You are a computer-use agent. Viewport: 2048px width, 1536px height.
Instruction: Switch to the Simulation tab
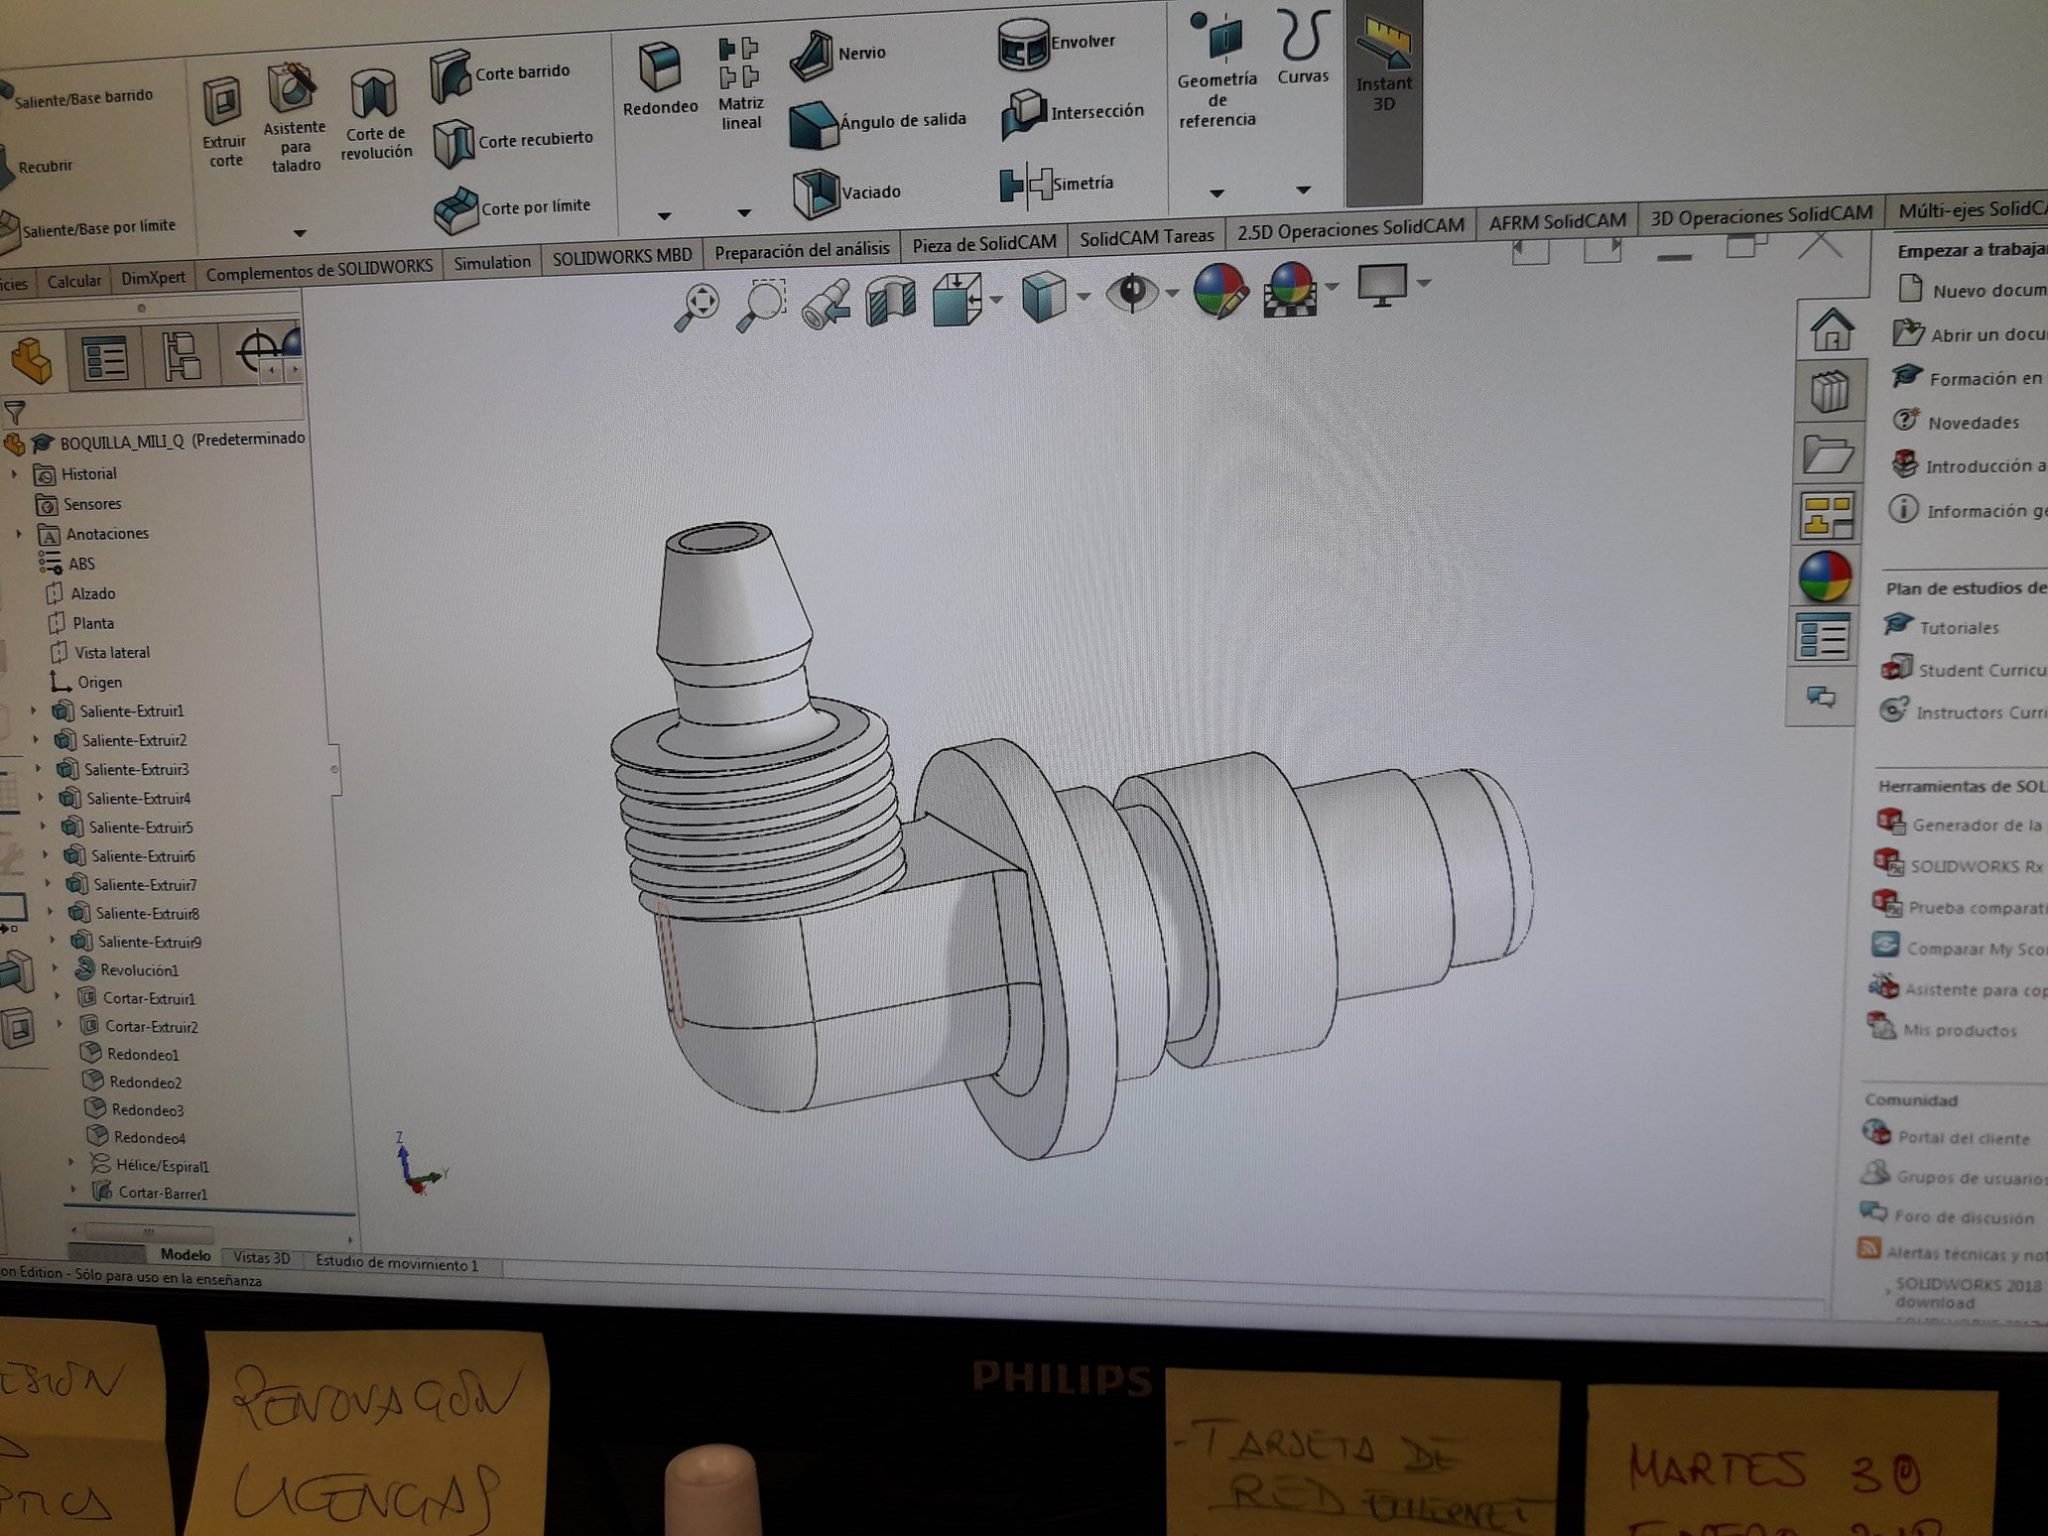491,263
